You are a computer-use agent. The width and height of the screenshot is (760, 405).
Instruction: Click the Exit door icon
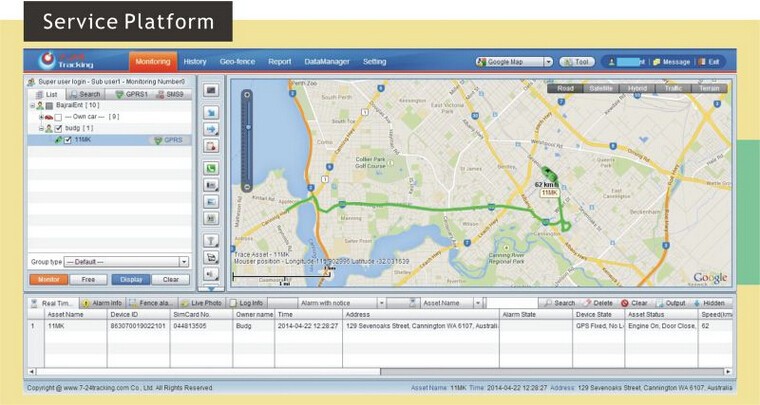coord(702,62)
